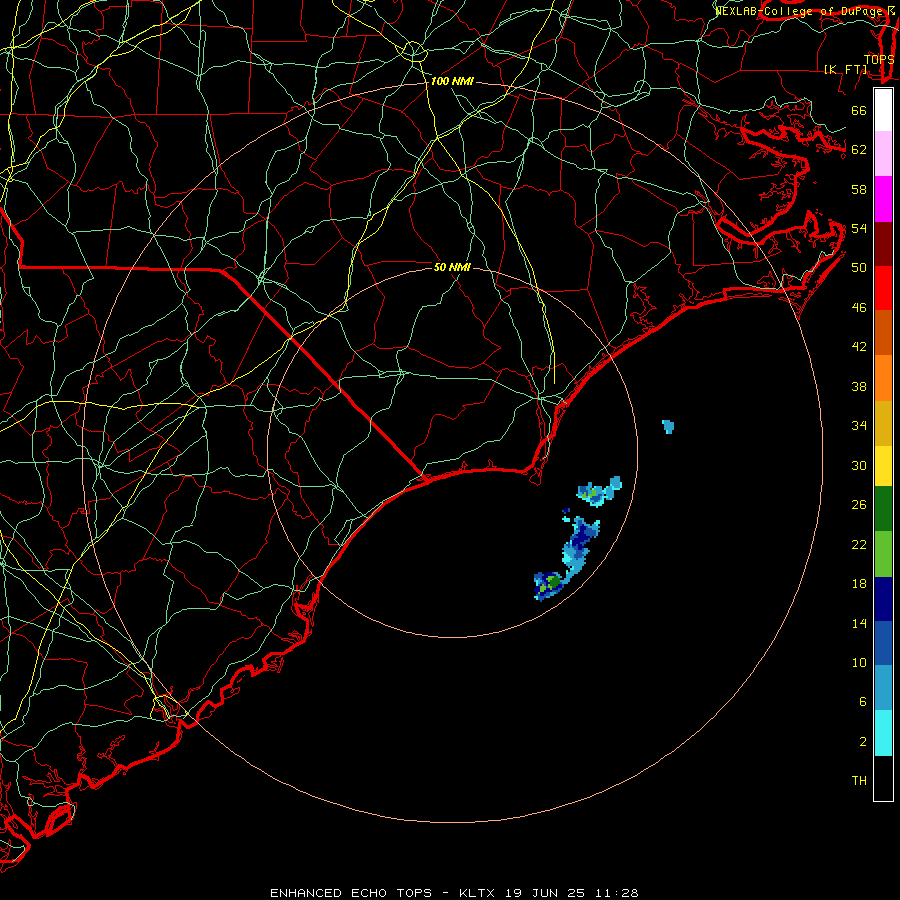Click the orange 42 kft legend swatch
The image size is (900, 900).
(883, 378)
